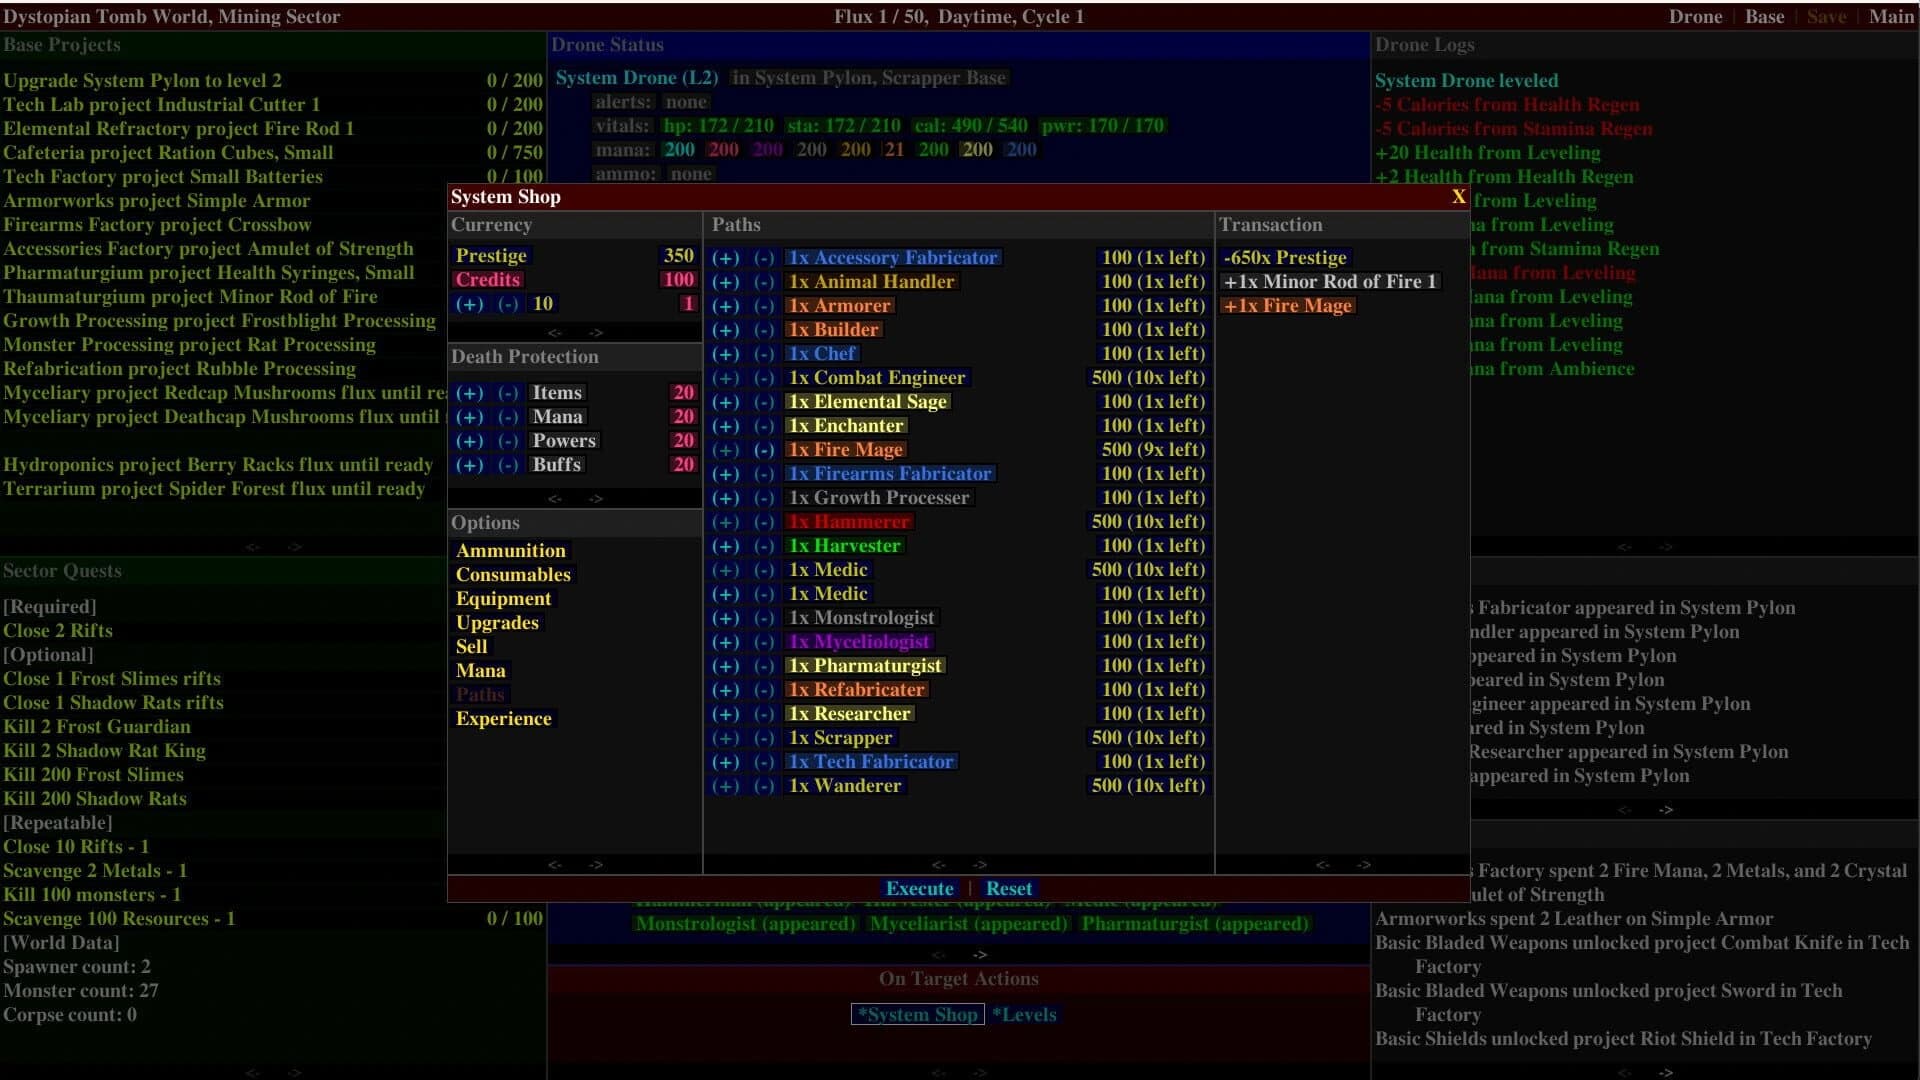Switch to Base view in top bar
Image resolution: width=1920 pixels, height=1080 pixels.
coord(1764,17)
